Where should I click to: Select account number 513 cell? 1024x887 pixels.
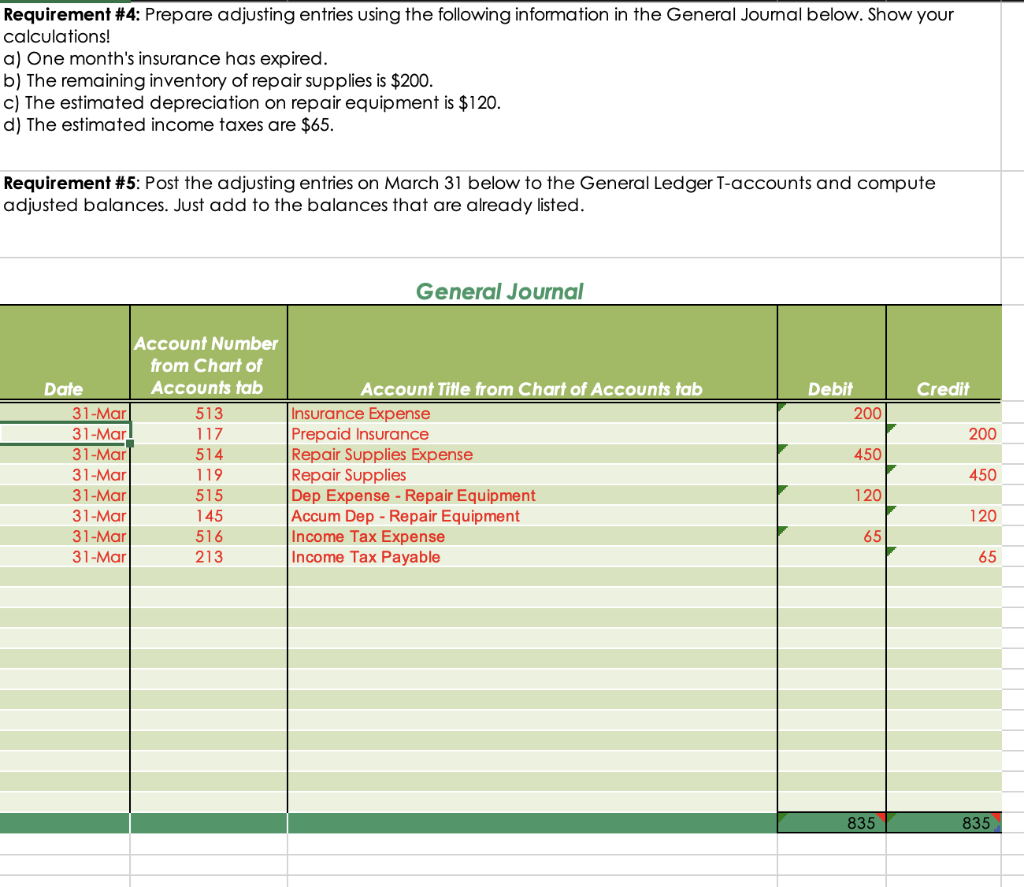point(207,413)
